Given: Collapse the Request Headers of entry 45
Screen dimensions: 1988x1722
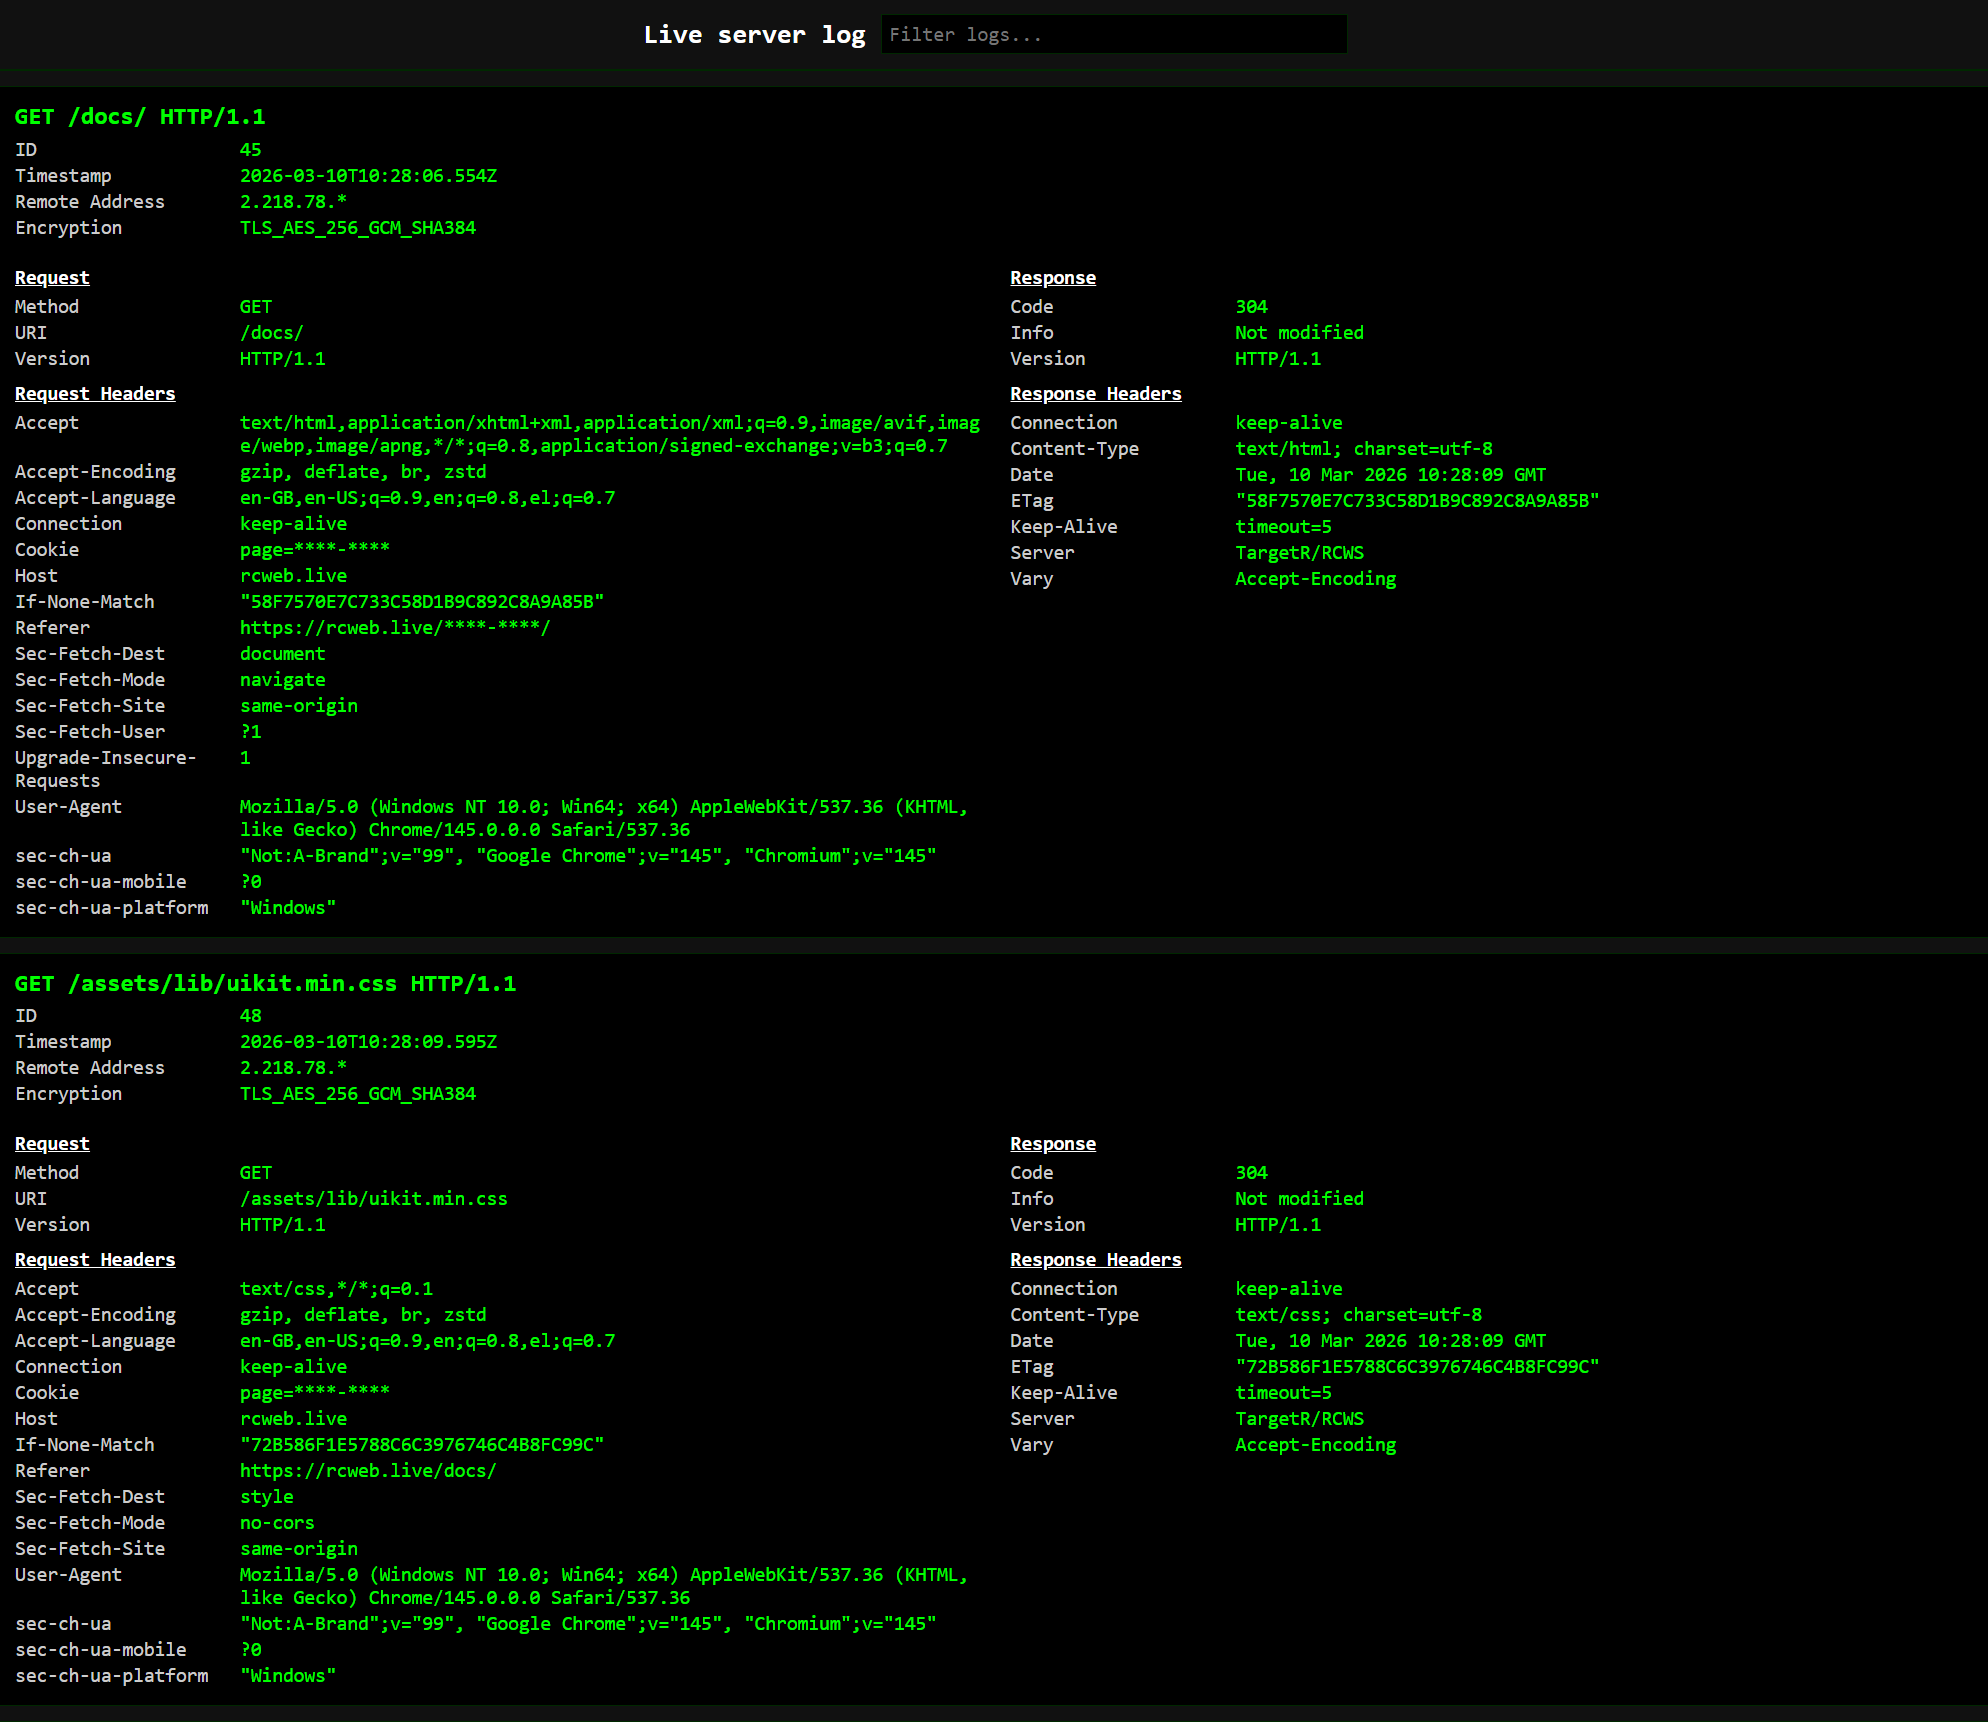Looking at the screenshot, I should [x=95, y=393].
